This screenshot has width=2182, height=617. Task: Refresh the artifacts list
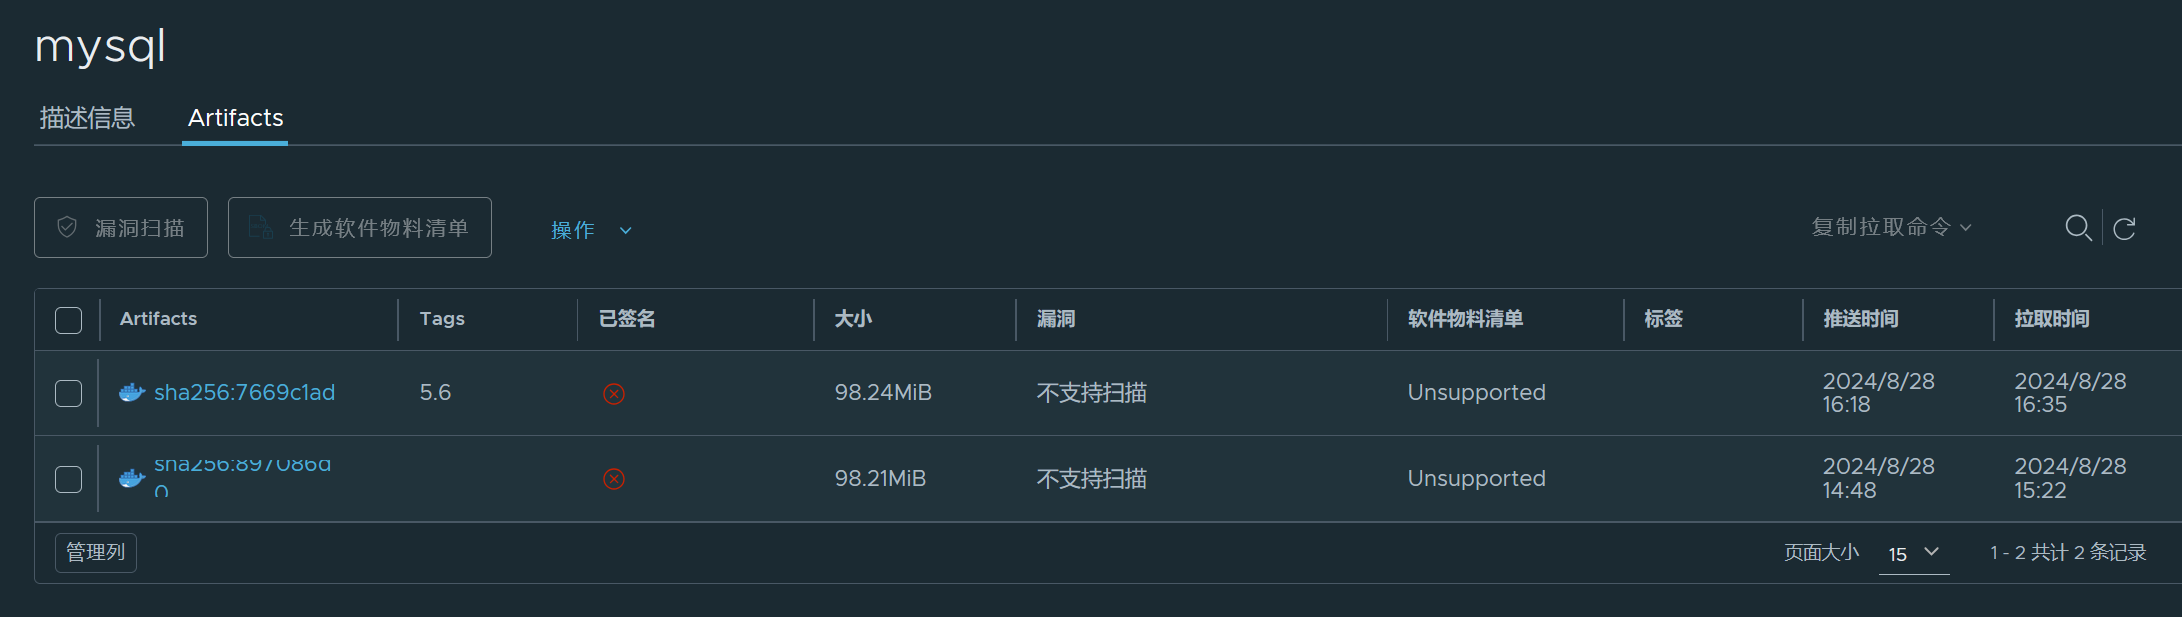point(2125,229)
